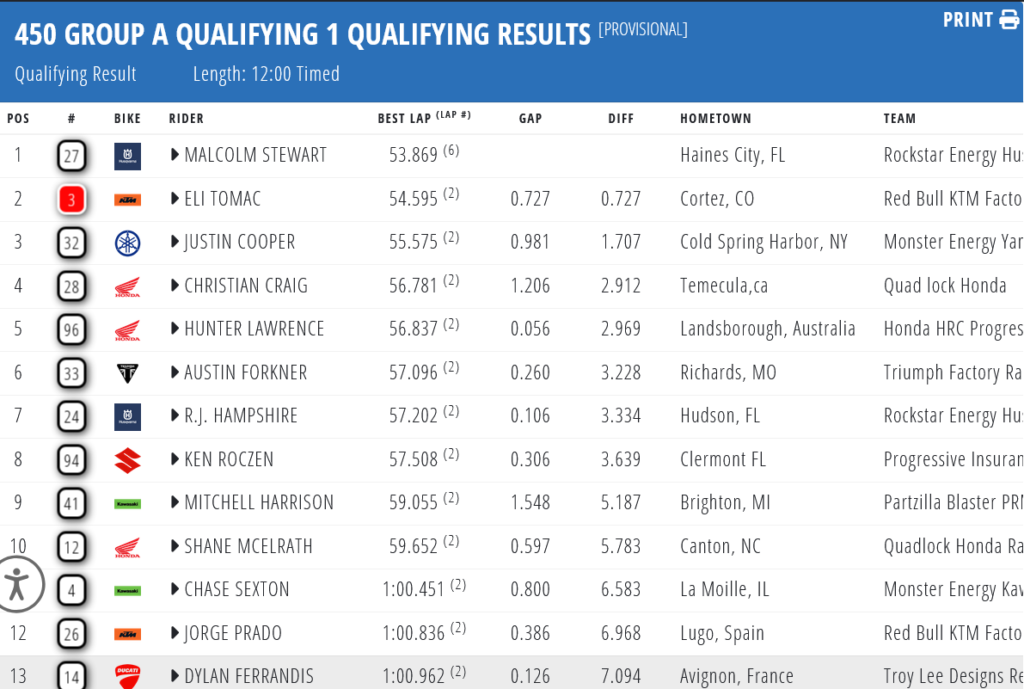
Task: Click rider name R.J. Hampshire
Action: pos(240,416)
